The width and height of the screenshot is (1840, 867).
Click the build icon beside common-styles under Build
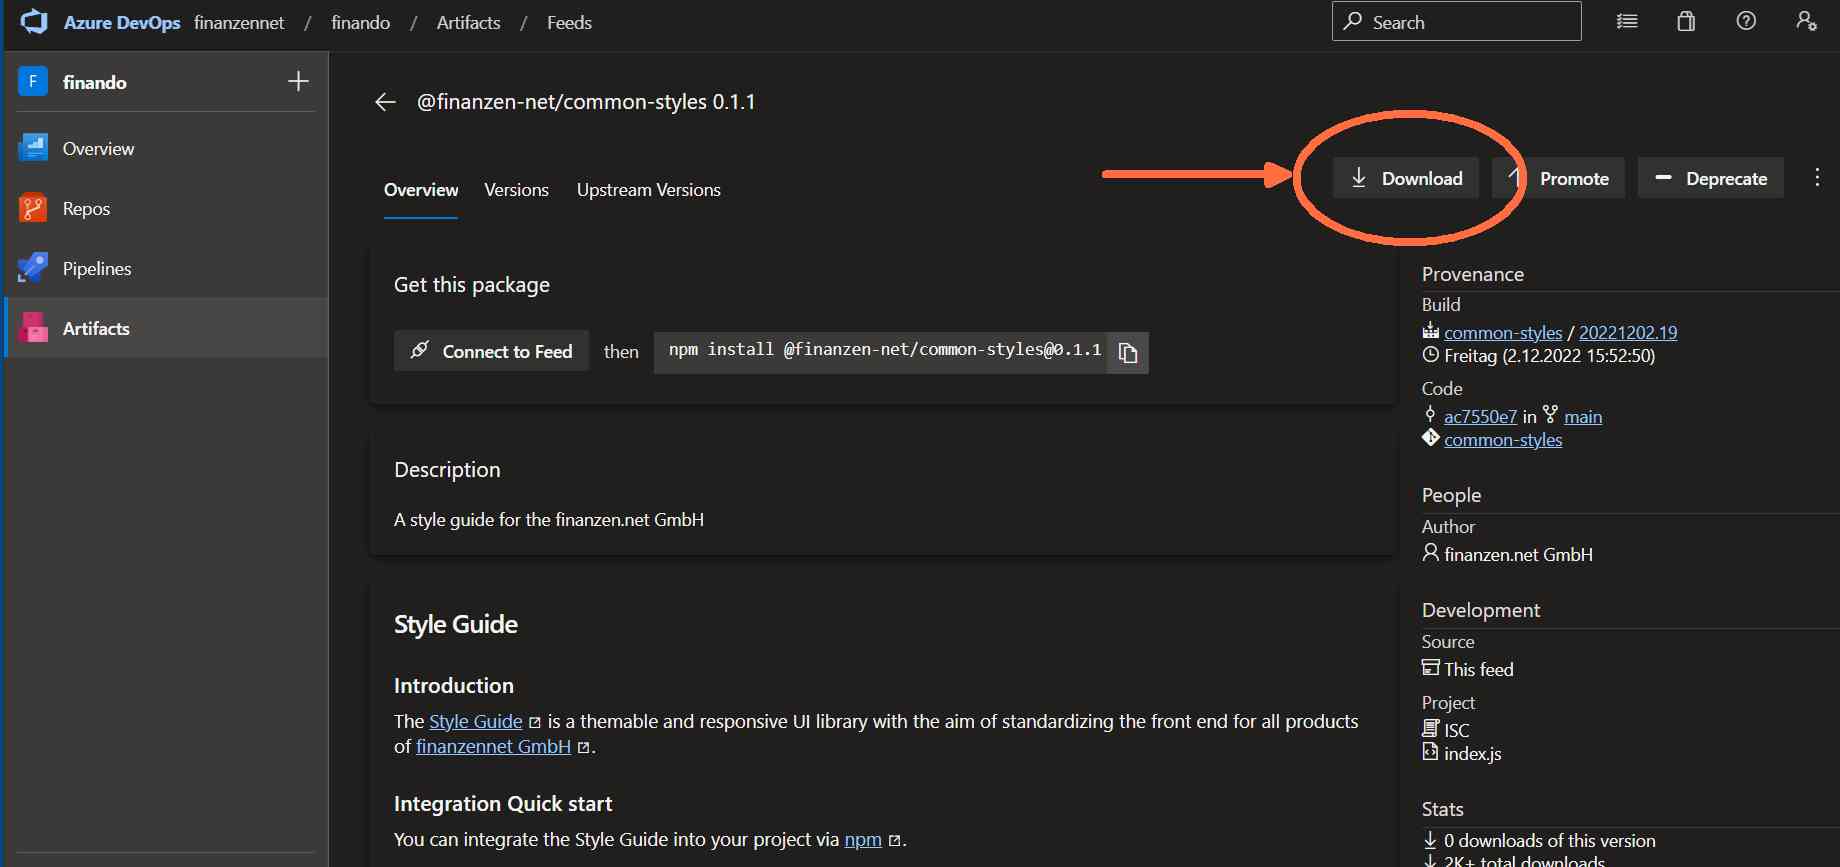click(x=1431, y=331)
